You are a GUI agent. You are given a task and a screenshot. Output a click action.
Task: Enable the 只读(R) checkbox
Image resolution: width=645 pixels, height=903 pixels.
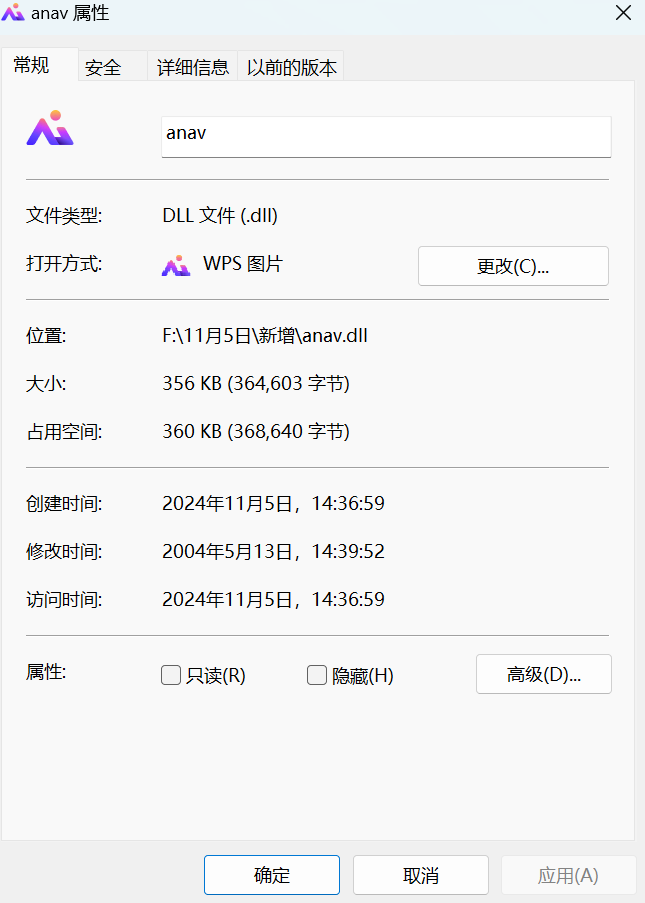170,675
